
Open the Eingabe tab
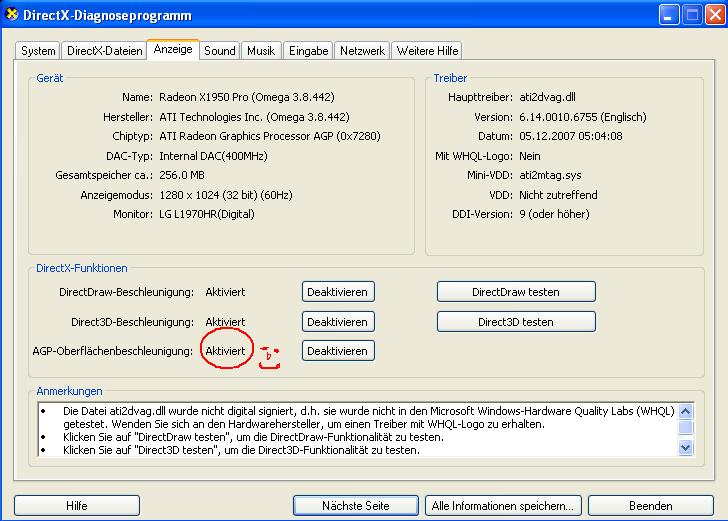coord(308,51)
